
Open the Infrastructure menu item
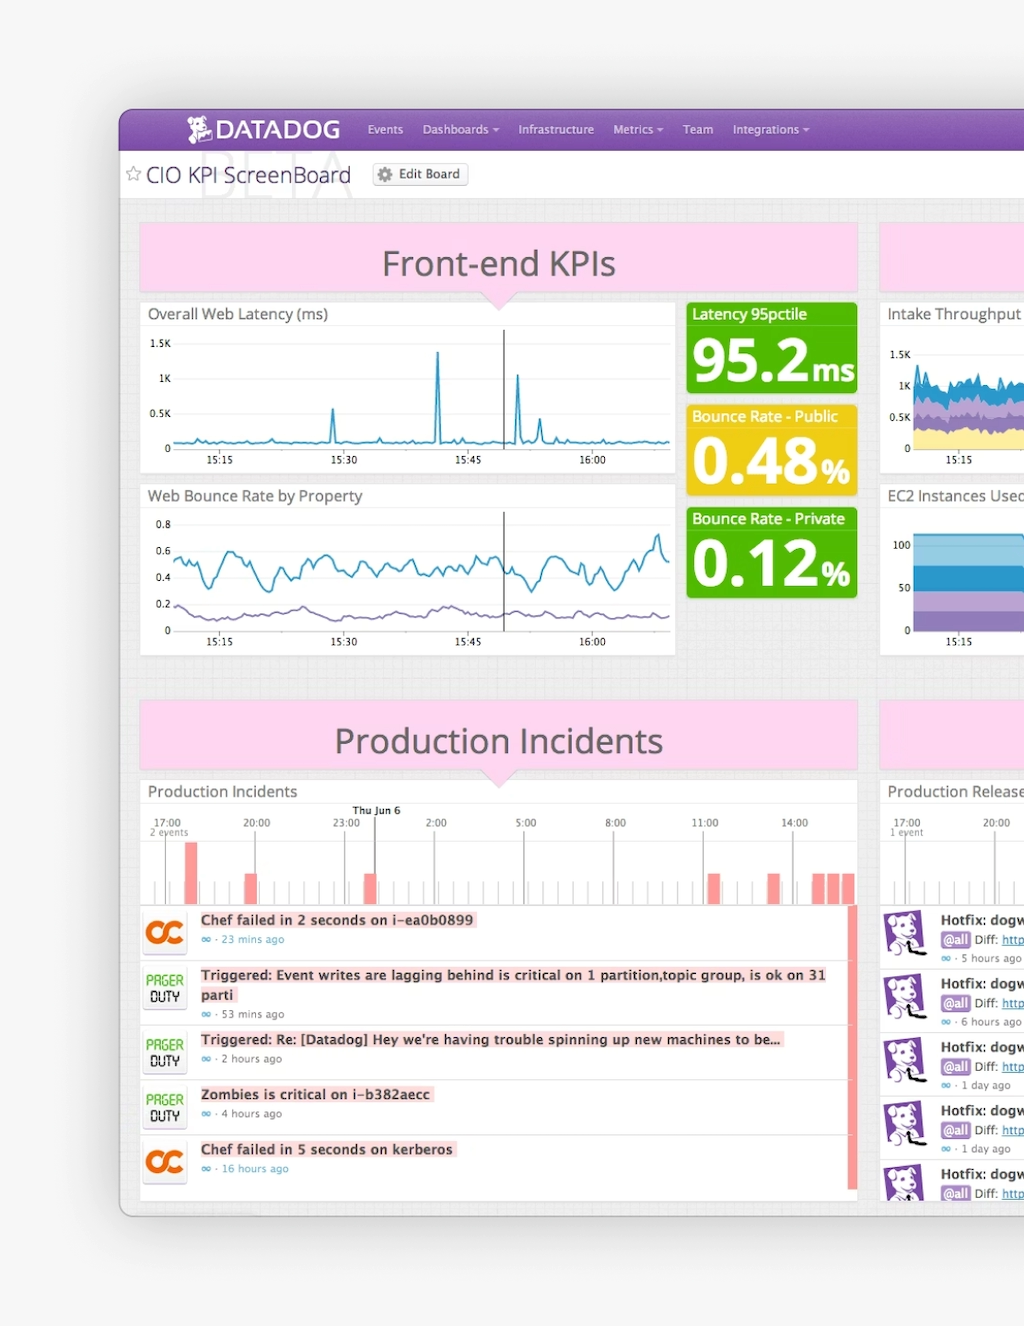[556, 130]
